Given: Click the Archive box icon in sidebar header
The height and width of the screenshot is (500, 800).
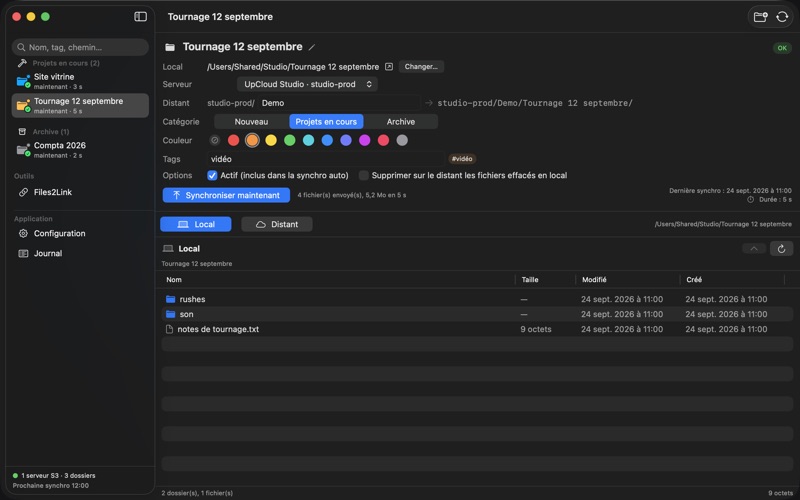Looking at the screenshot, I should point(22,132).
